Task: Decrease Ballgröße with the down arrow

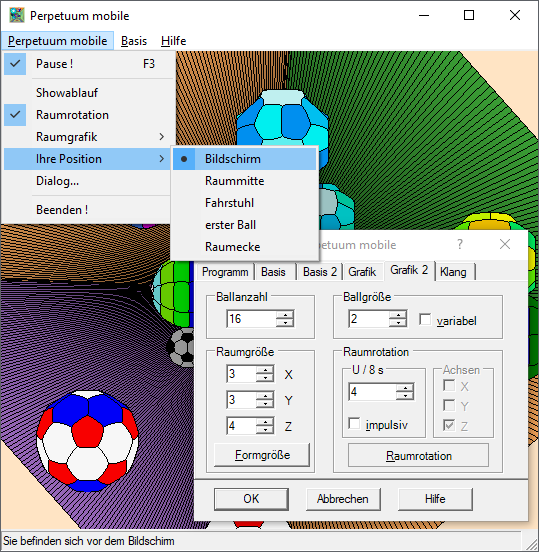Action: pyautogui.click(x=398, y=323)
